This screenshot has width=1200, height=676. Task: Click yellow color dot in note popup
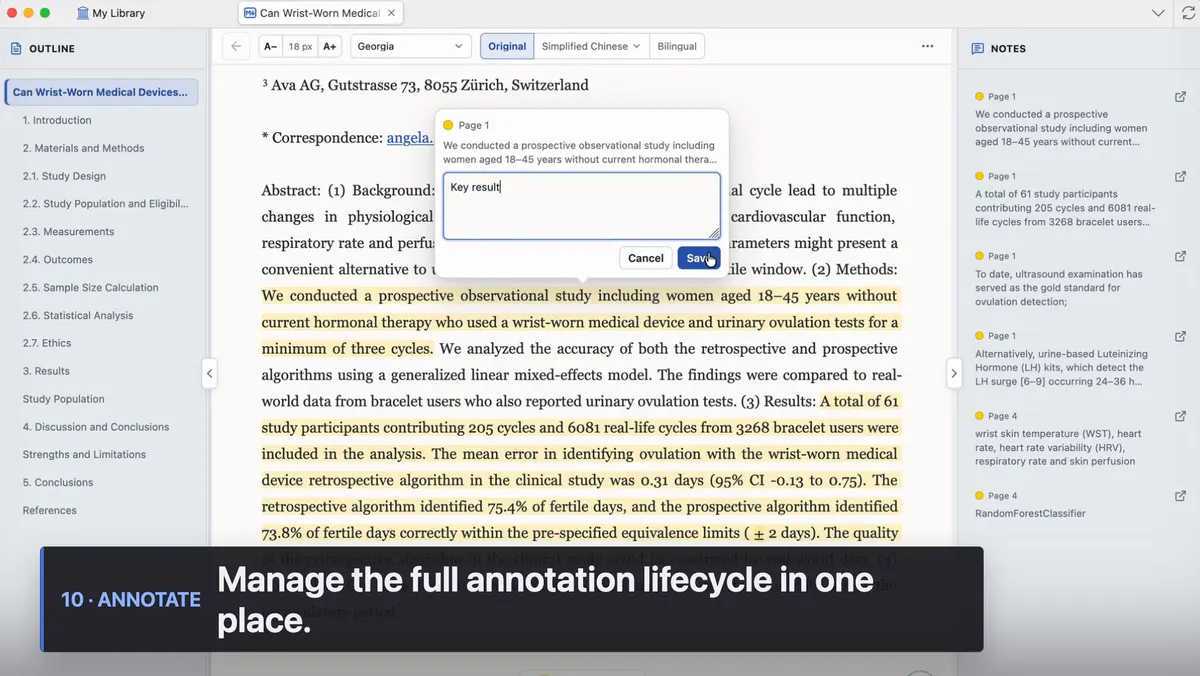(448, 125)
